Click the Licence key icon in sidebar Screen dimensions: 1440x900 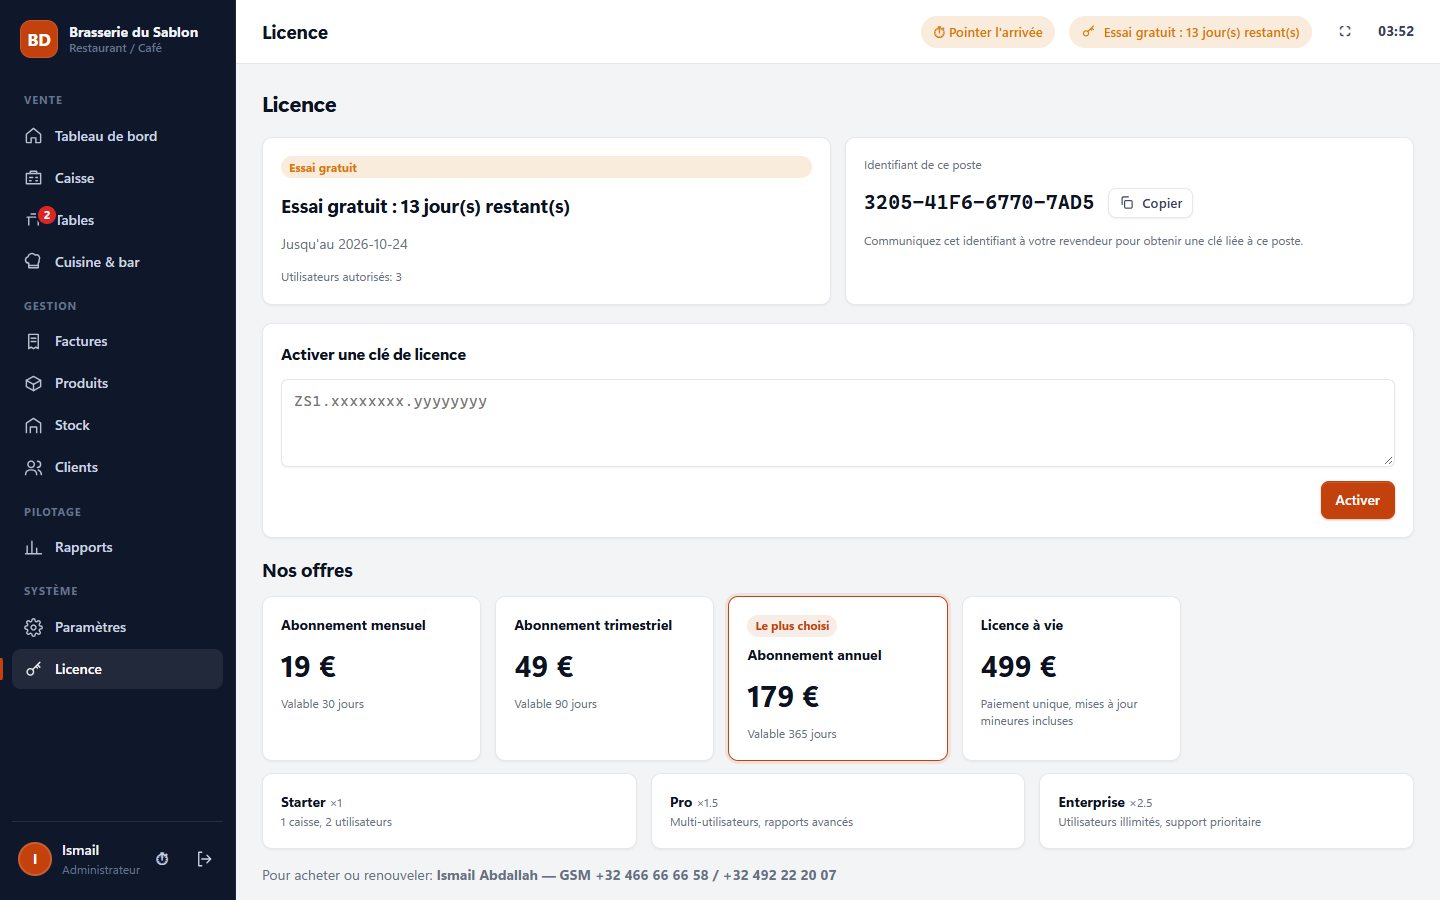[33, 669]
